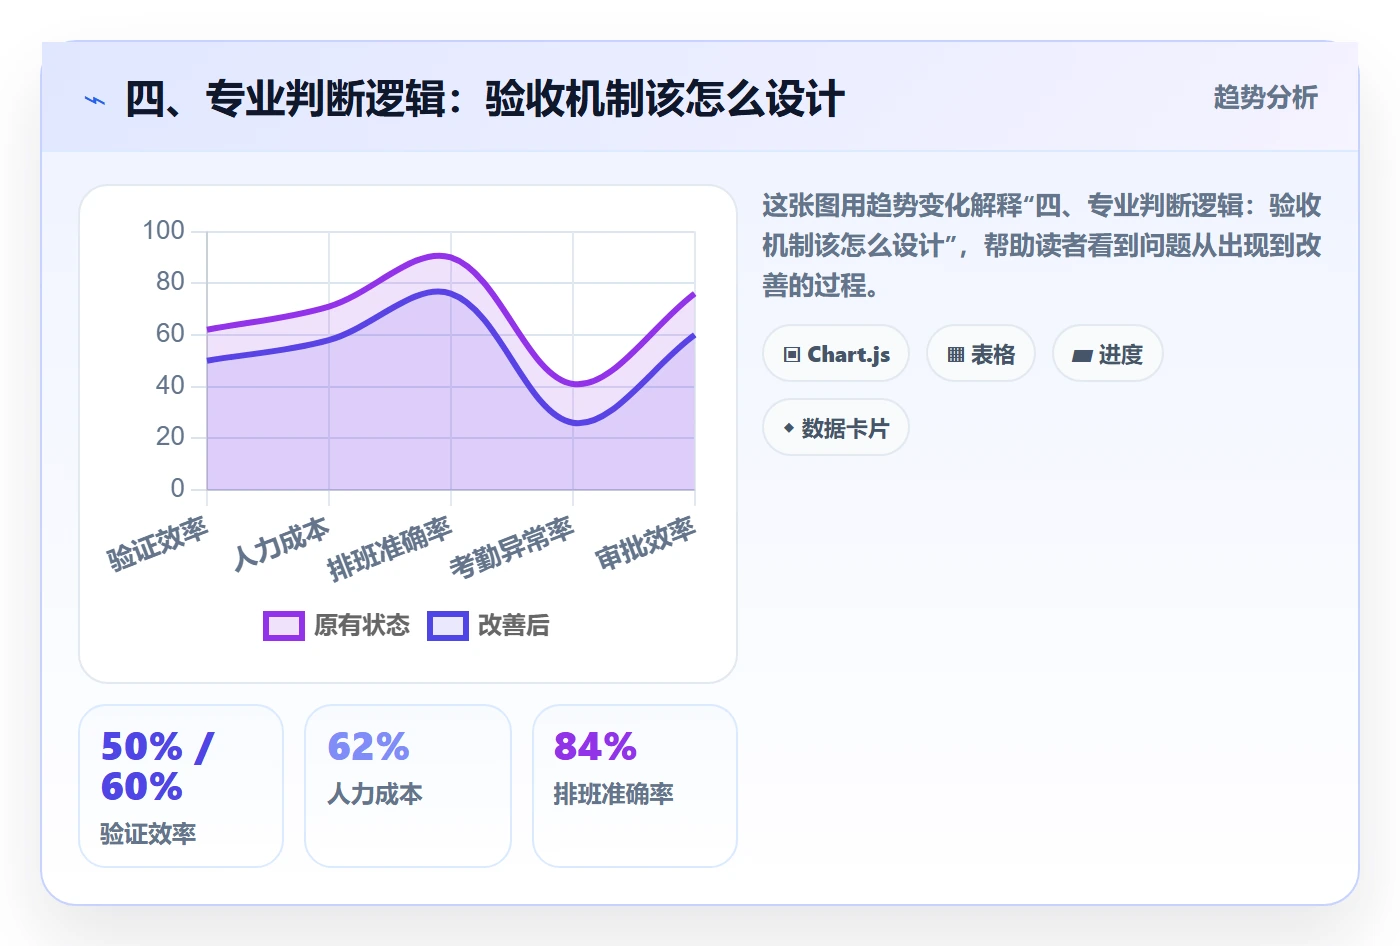Image resolution: width=1400 pixels, height=946 pixels.
Task: Click the 原有状态 legend label
Action: click(362, 626)
